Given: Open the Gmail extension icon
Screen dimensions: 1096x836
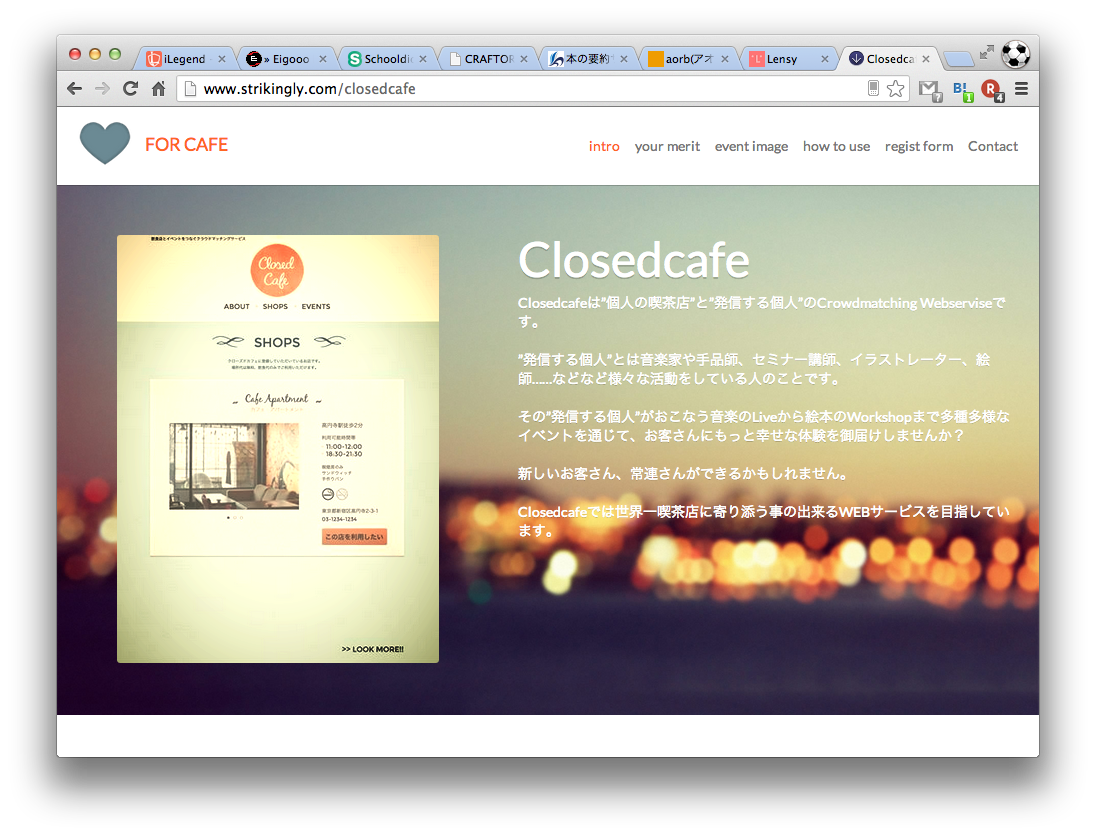Looking at the screenshot, I should 930,89.
